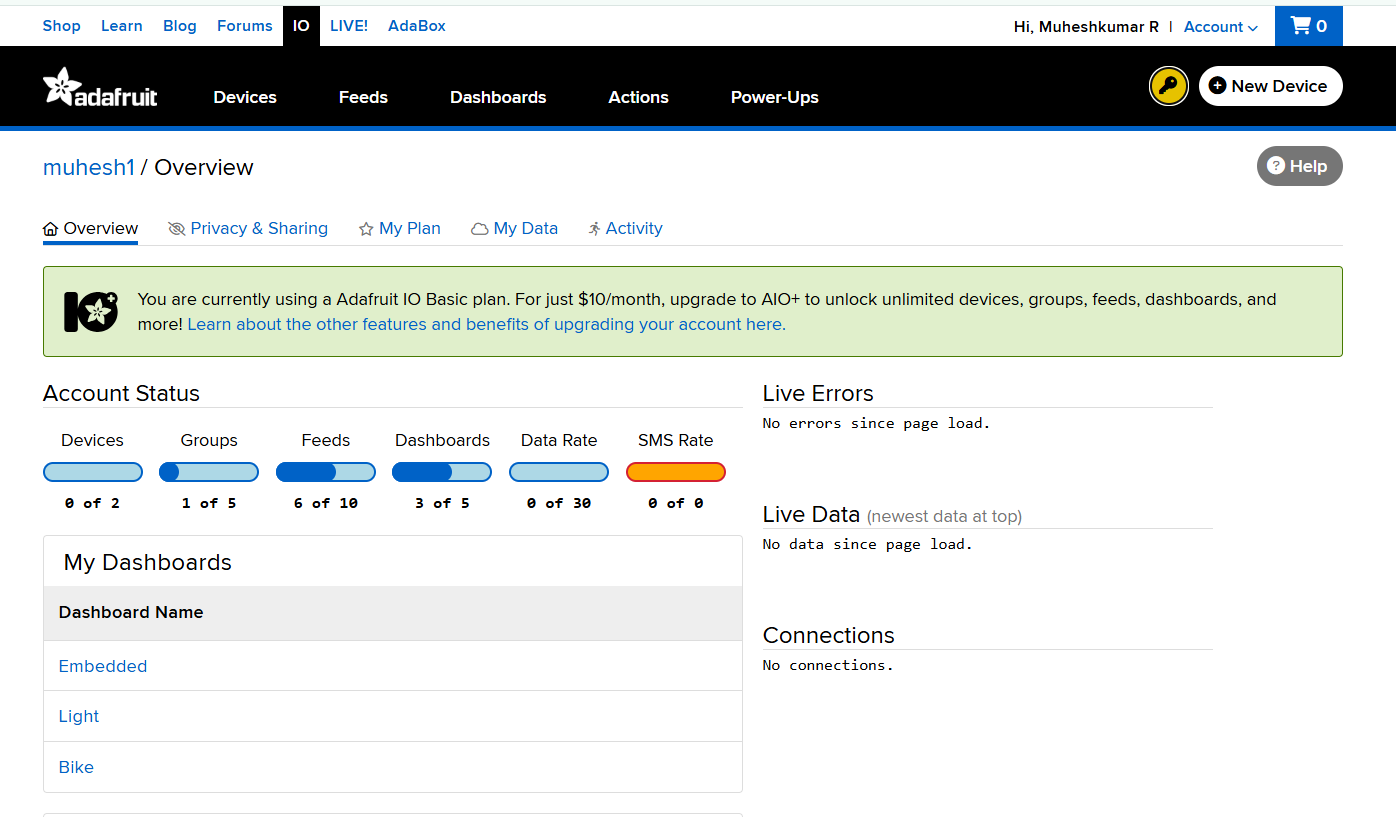The image size is (1396, 817).
Task: Click the Activity running figure icon
Action: point(595,229)
